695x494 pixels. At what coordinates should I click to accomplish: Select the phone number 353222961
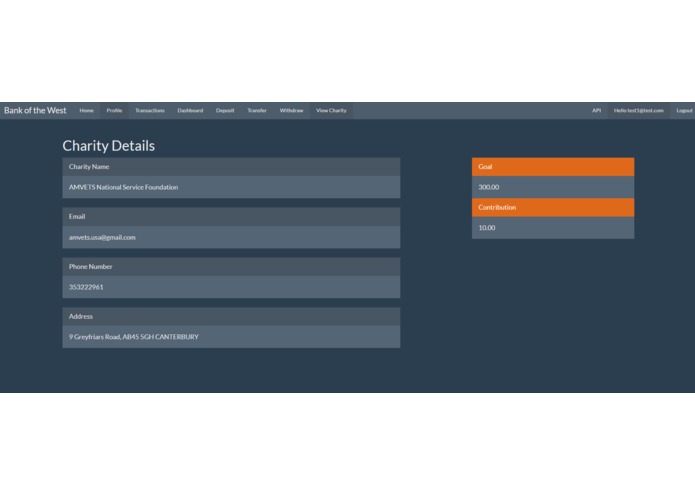pos(86,287)
